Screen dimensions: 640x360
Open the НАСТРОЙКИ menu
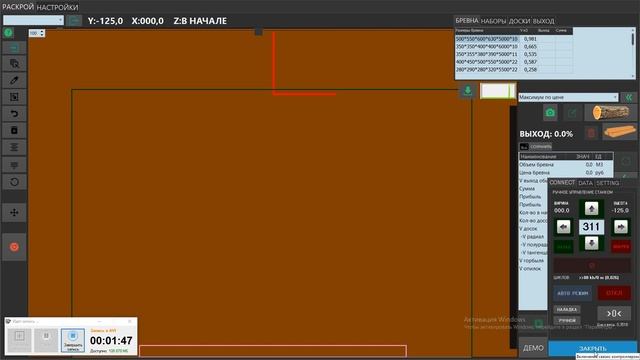pyautogui.click(x=58, y=7)
